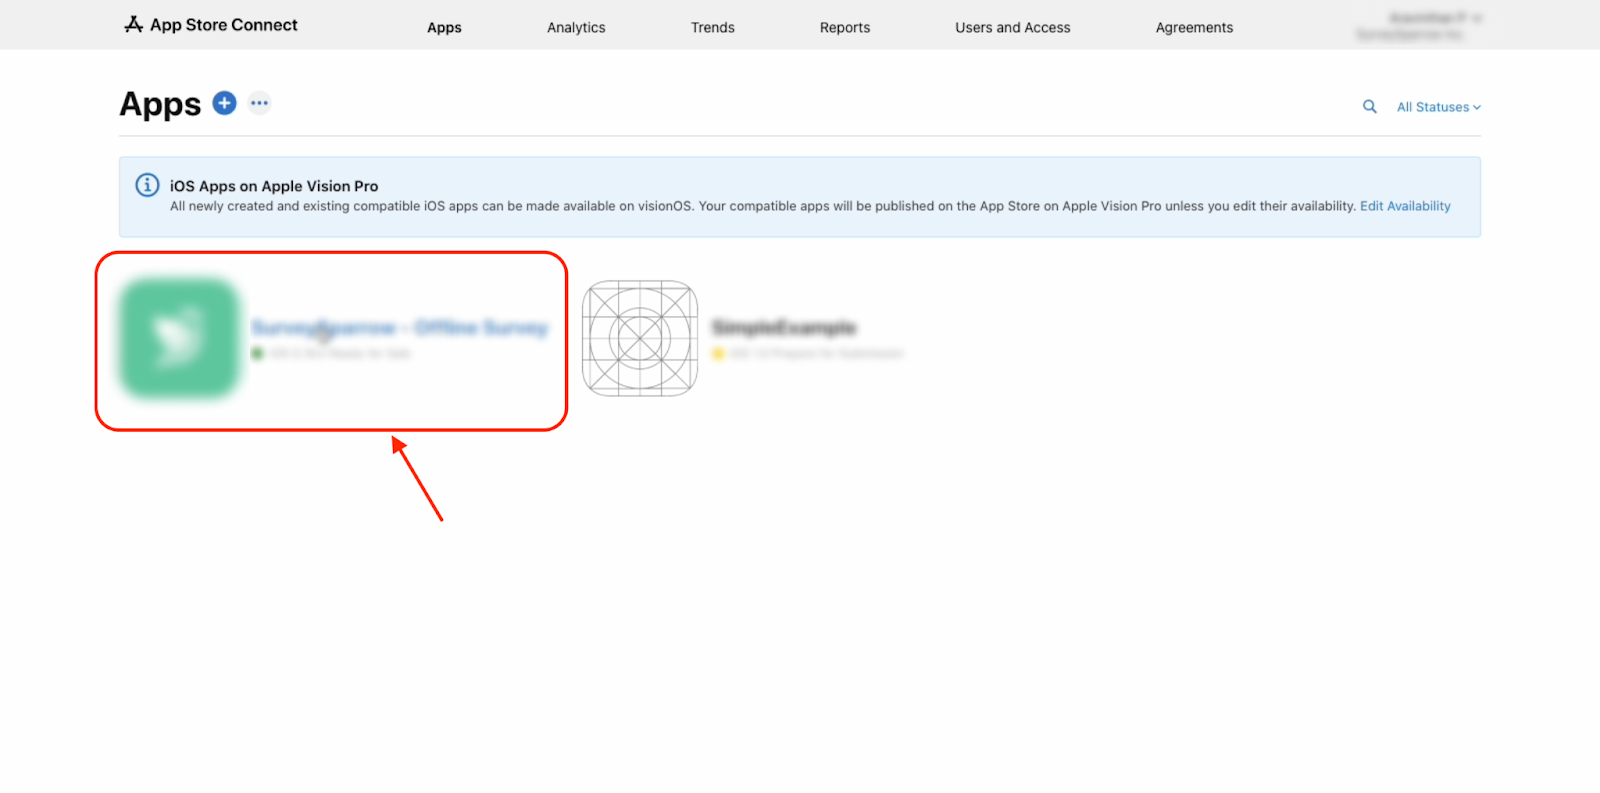
Task: Open the Analytics section
Action: pyautogui.click(x=576, y=28)
